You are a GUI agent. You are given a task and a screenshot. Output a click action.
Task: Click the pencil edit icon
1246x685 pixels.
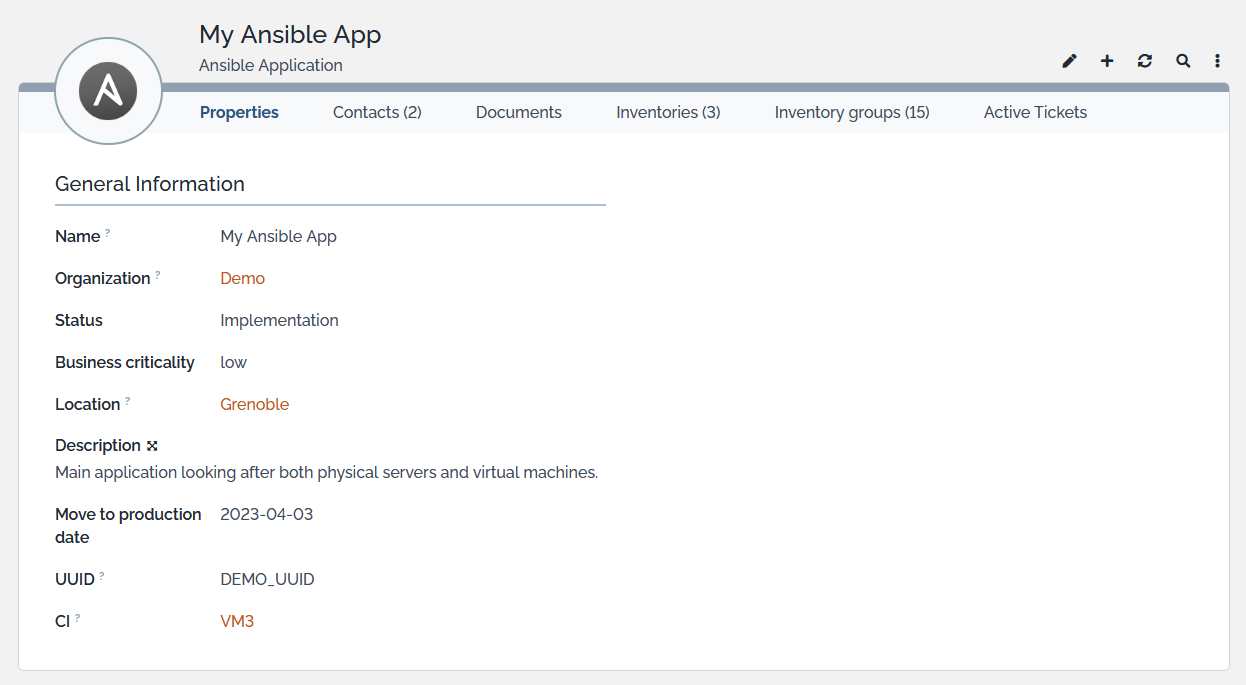coord(1069,61)
